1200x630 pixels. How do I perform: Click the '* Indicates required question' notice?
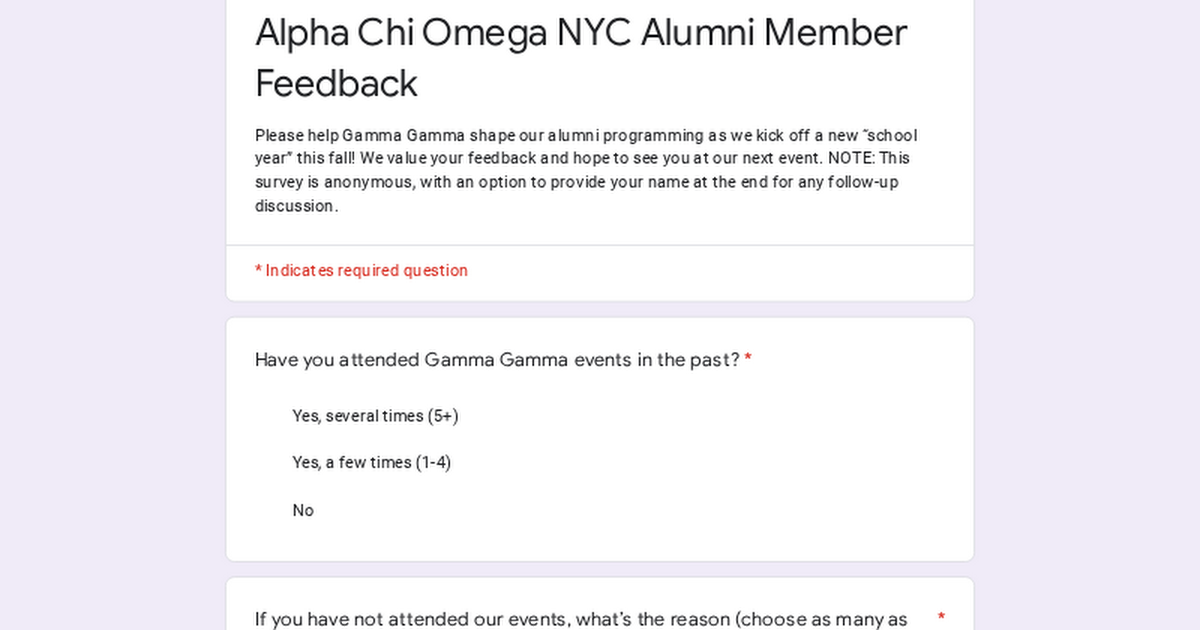(x=361, y=271)
